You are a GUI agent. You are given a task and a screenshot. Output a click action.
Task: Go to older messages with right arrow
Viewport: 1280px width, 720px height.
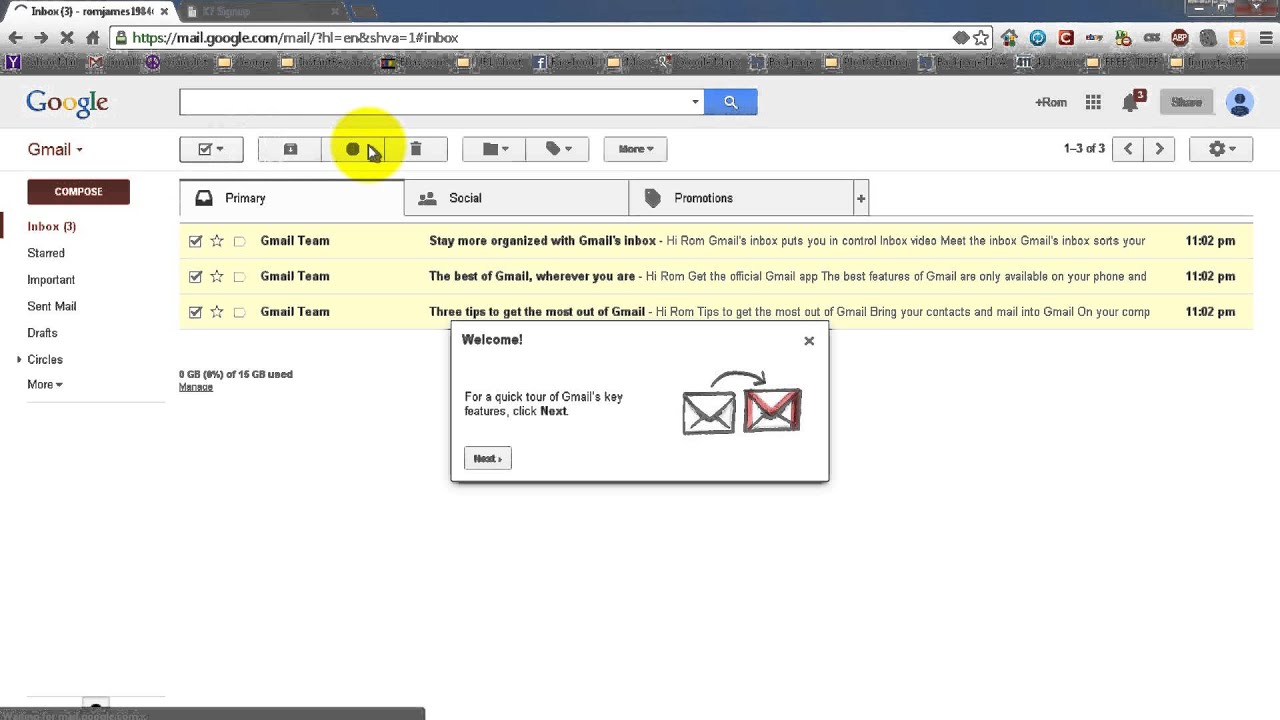tap(1159, 149)
